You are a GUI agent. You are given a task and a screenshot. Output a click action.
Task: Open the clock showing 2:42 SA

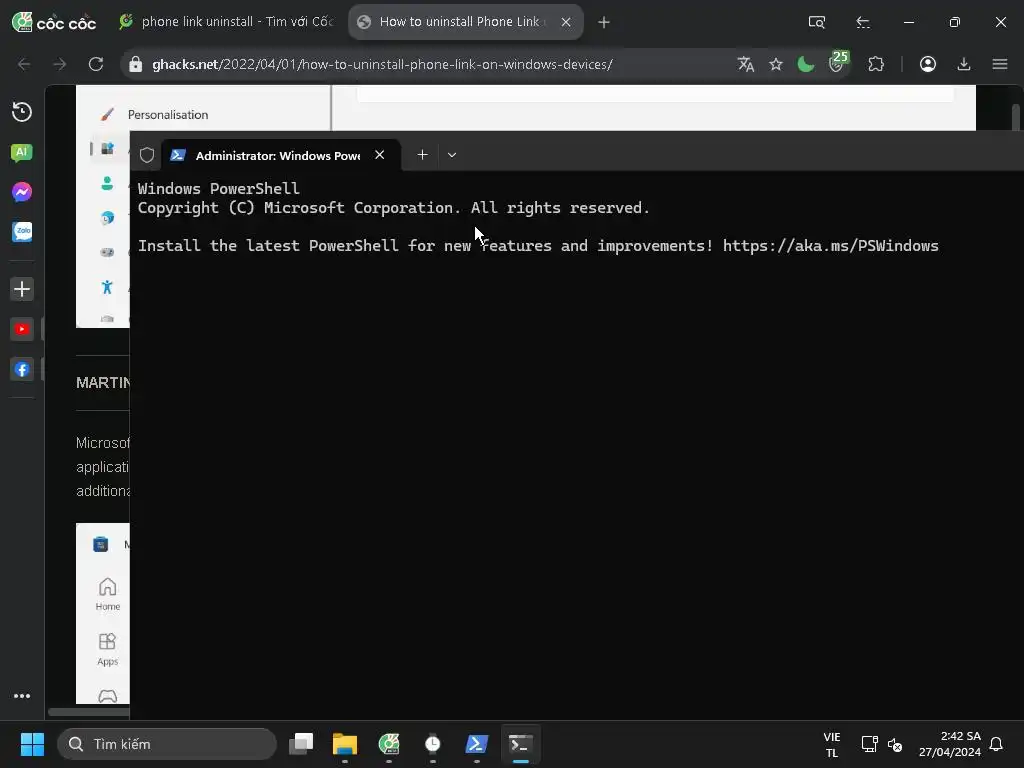tap(950, 744)
